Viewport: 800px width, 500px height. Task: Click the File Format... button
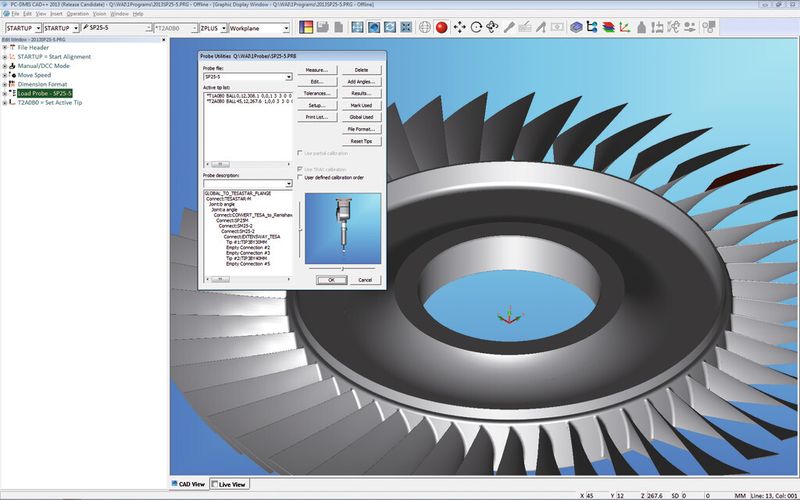click(x=361, y=129)
